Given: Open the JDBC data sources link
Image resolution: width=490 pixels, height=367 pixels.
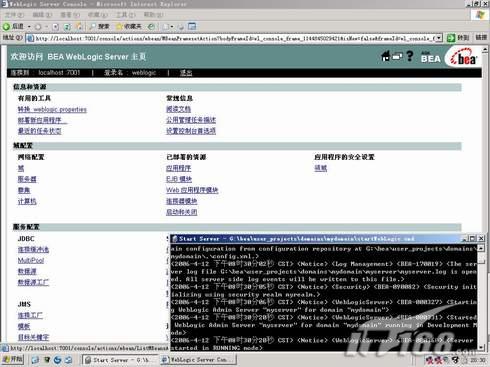Looking at the screenshot, I should (x=27, y=271).
